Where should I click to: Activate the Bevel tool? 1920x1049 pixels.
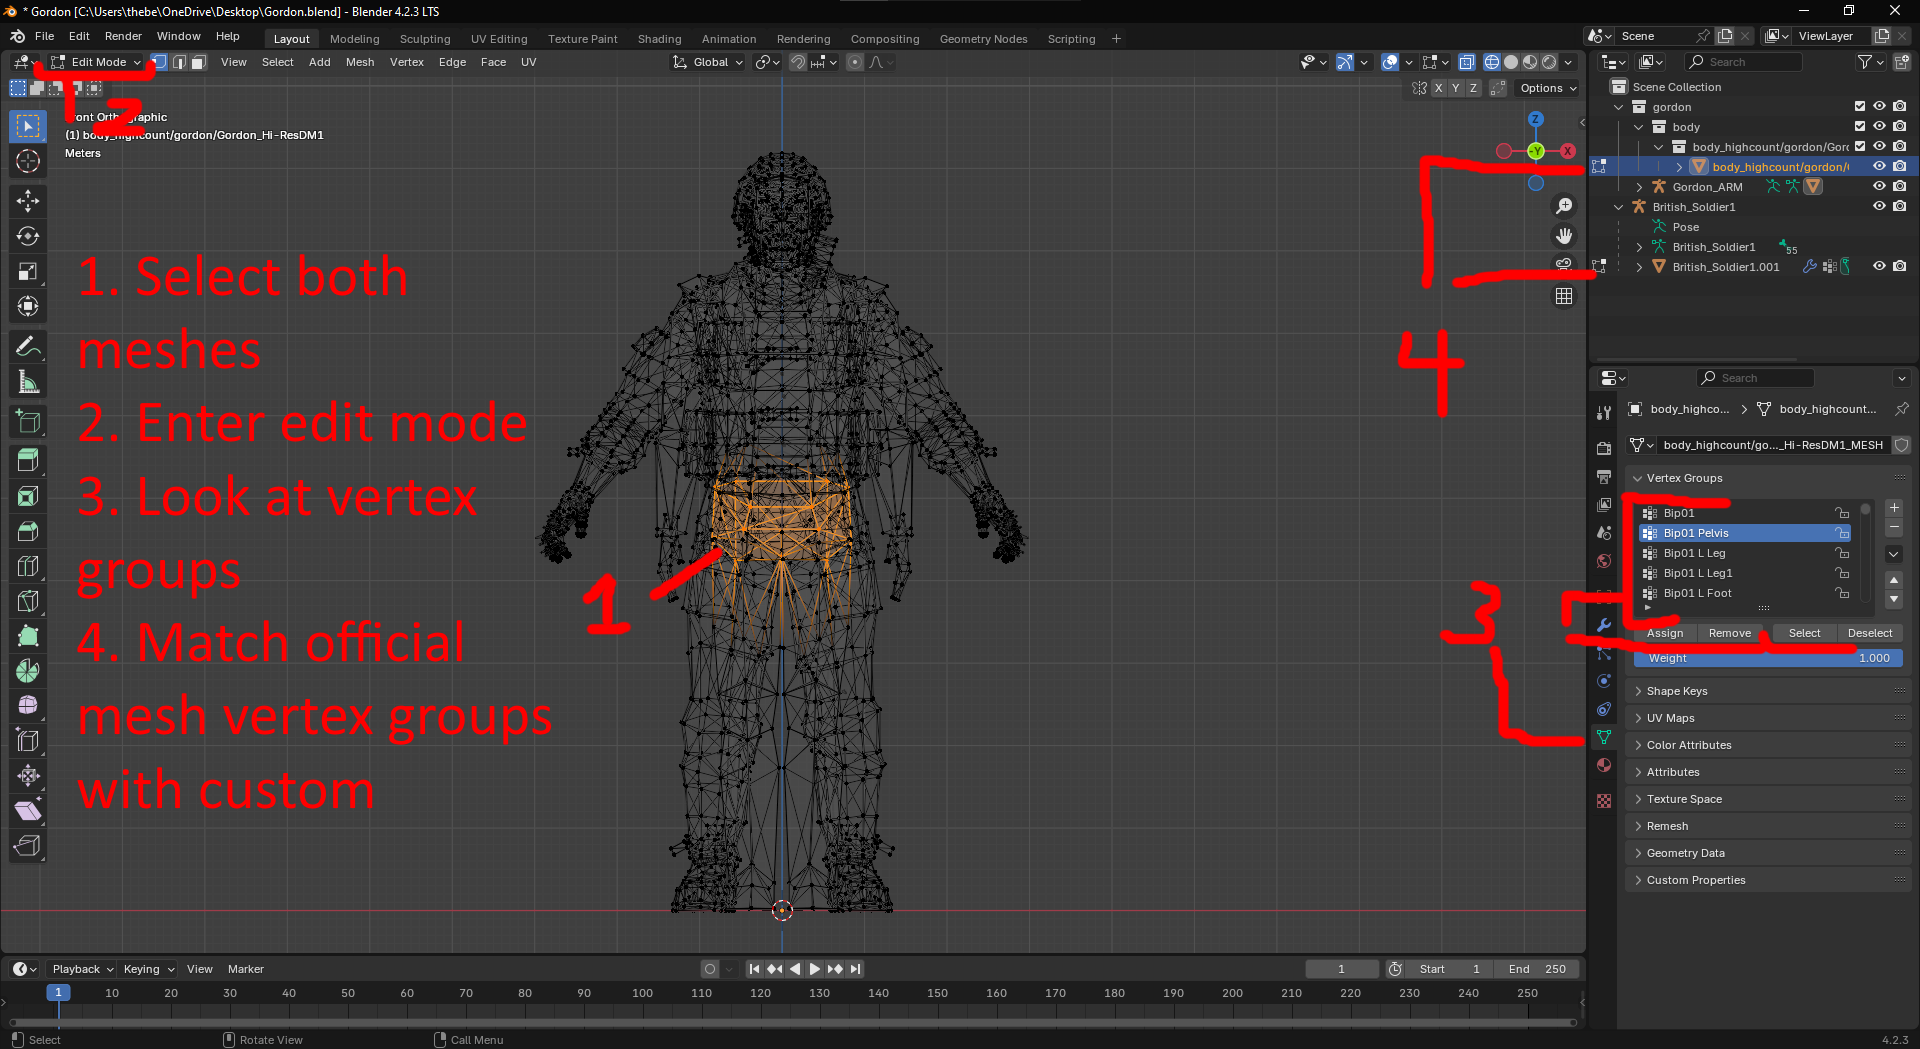28,531
